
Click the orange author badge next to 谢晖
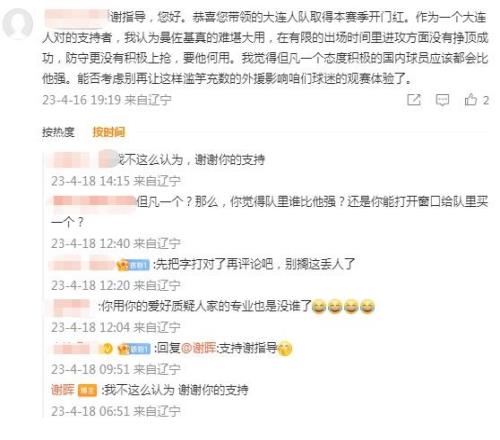[x=87, y=390]
